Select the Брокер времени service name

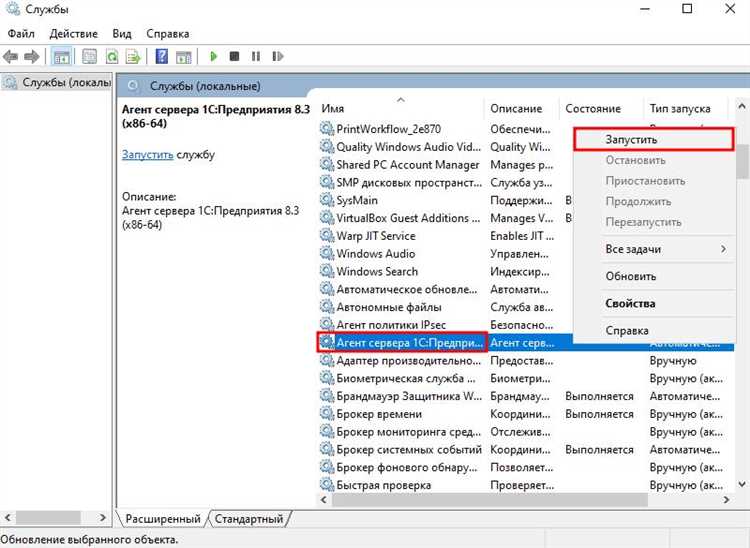pyautogui.click(x=379, y=414)
